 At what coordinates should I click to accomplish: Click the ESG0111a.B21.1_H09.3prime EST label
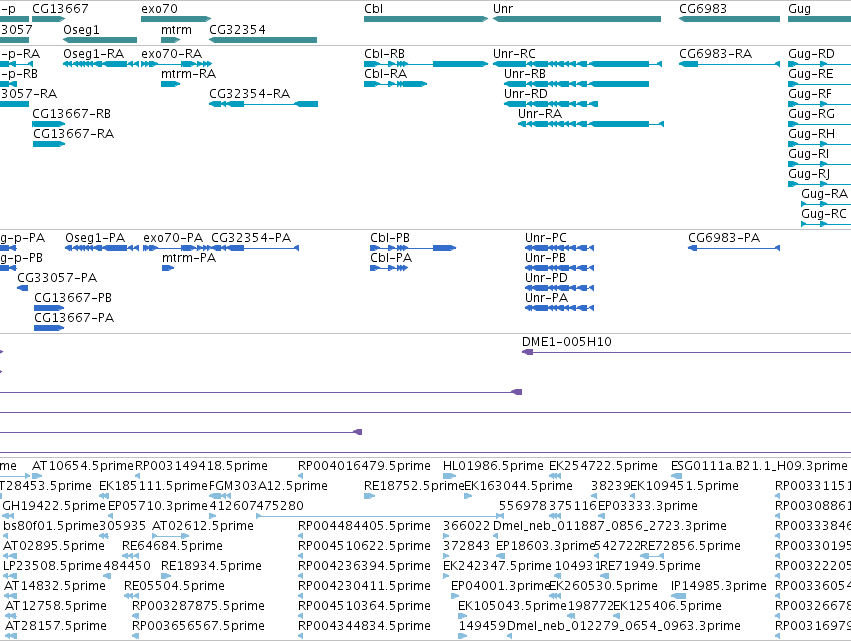(759, 466)
